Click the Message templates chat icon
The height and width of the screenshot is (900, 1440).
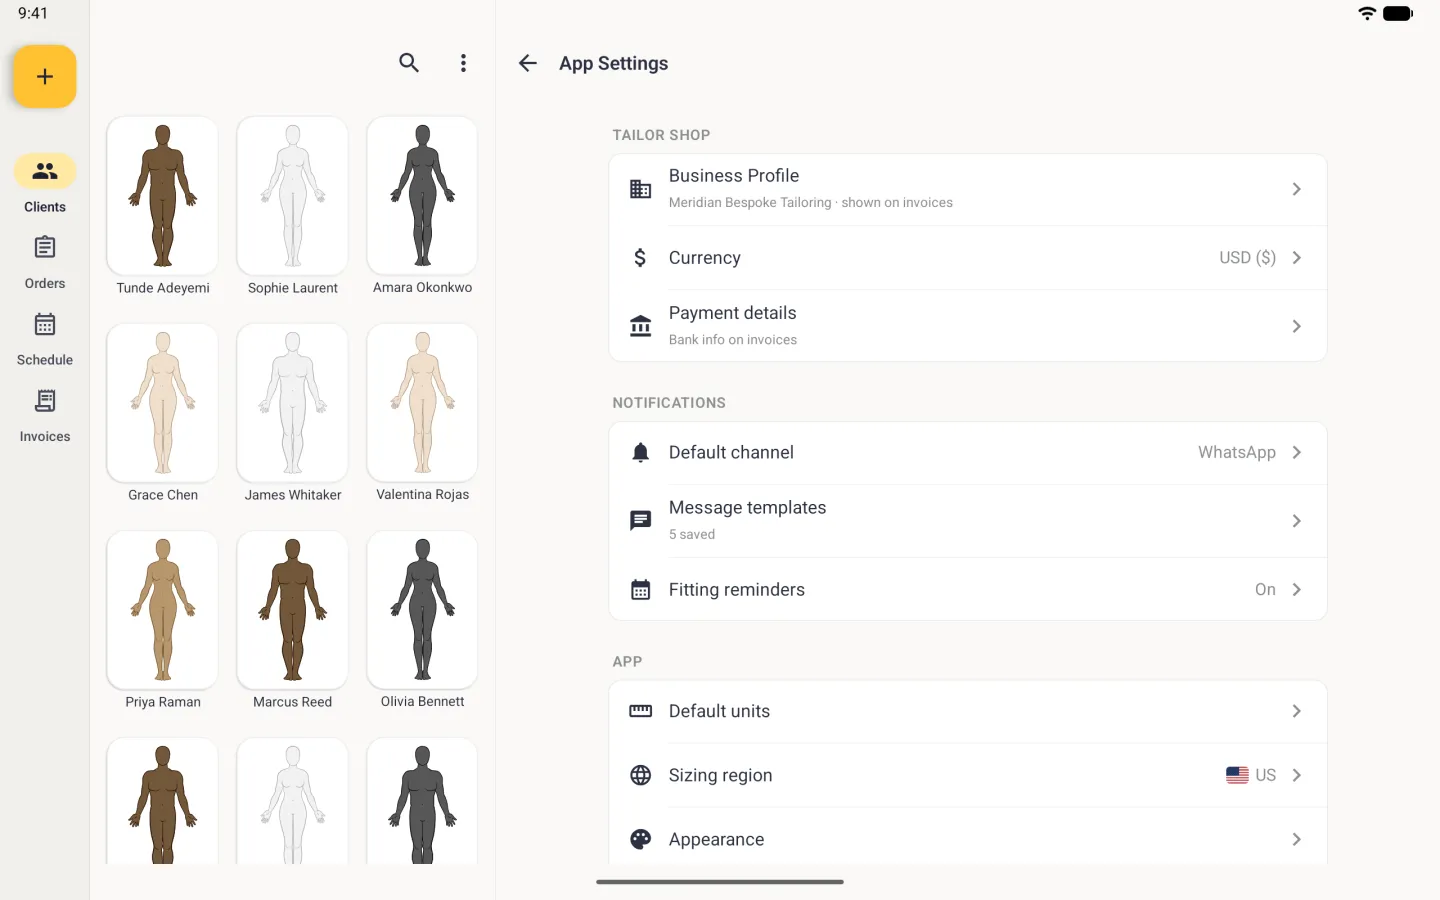coord(641,521)
